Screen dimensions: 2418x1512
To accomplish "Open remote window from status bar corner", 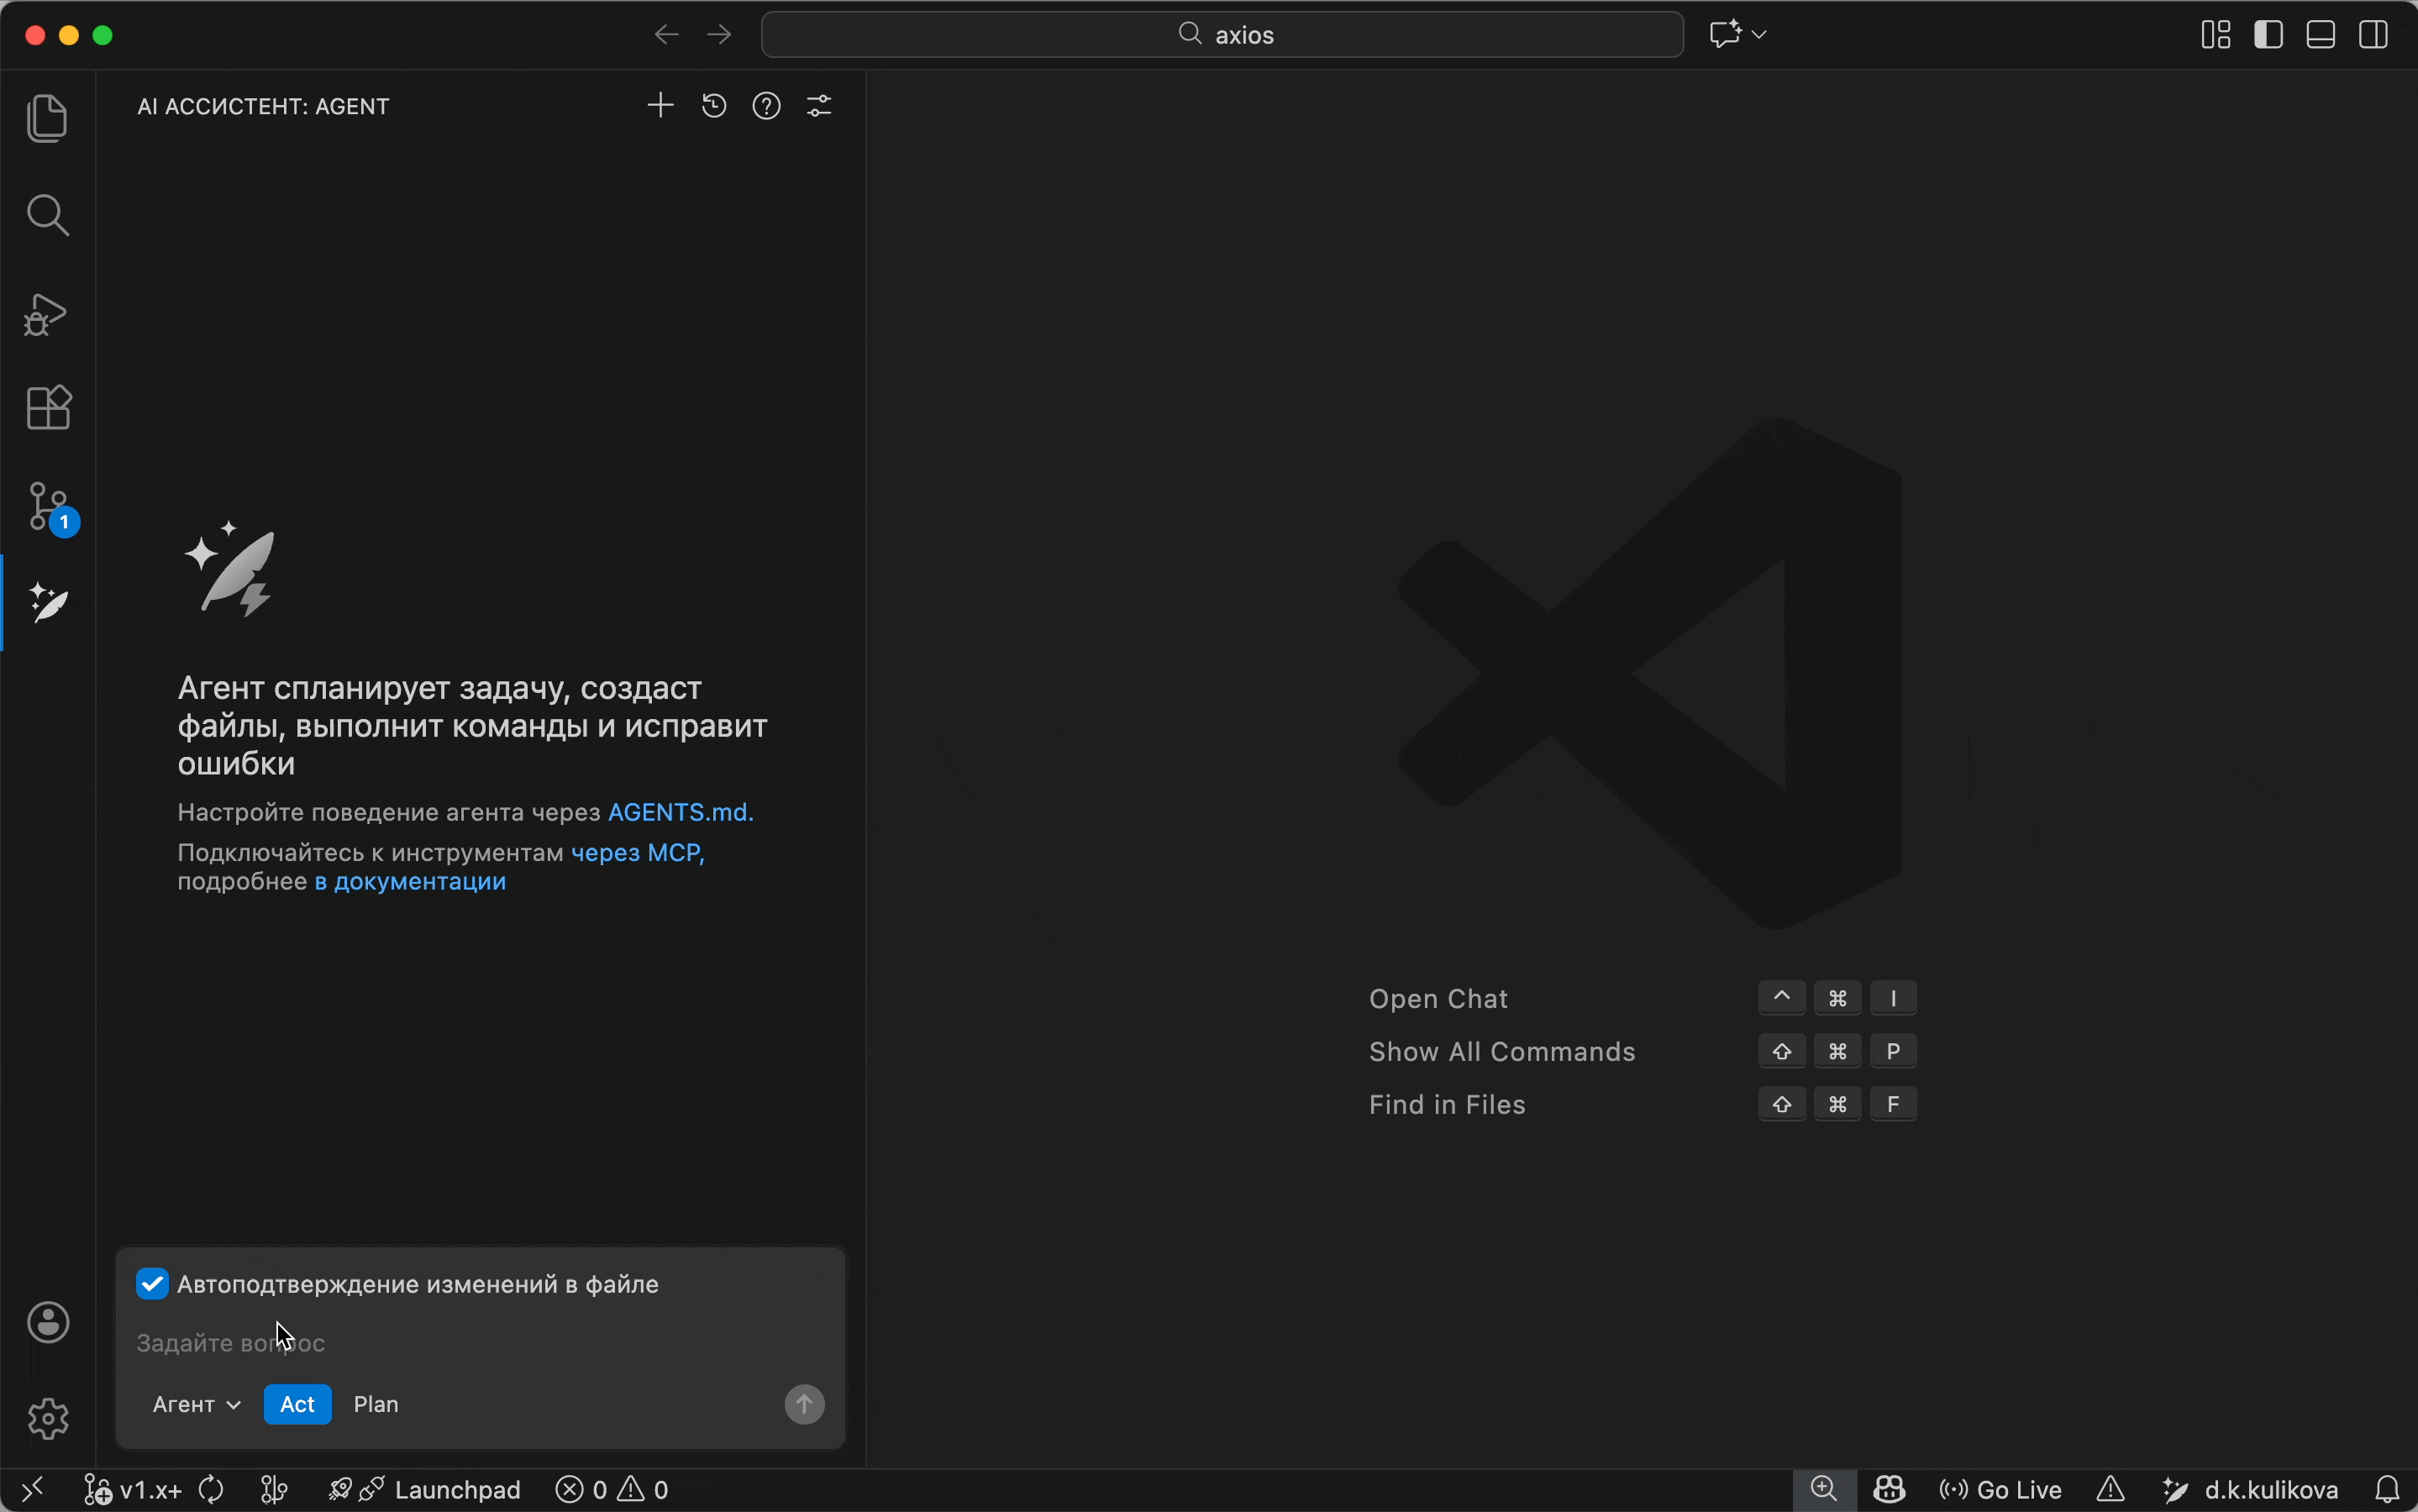I will coord(32,1490).
